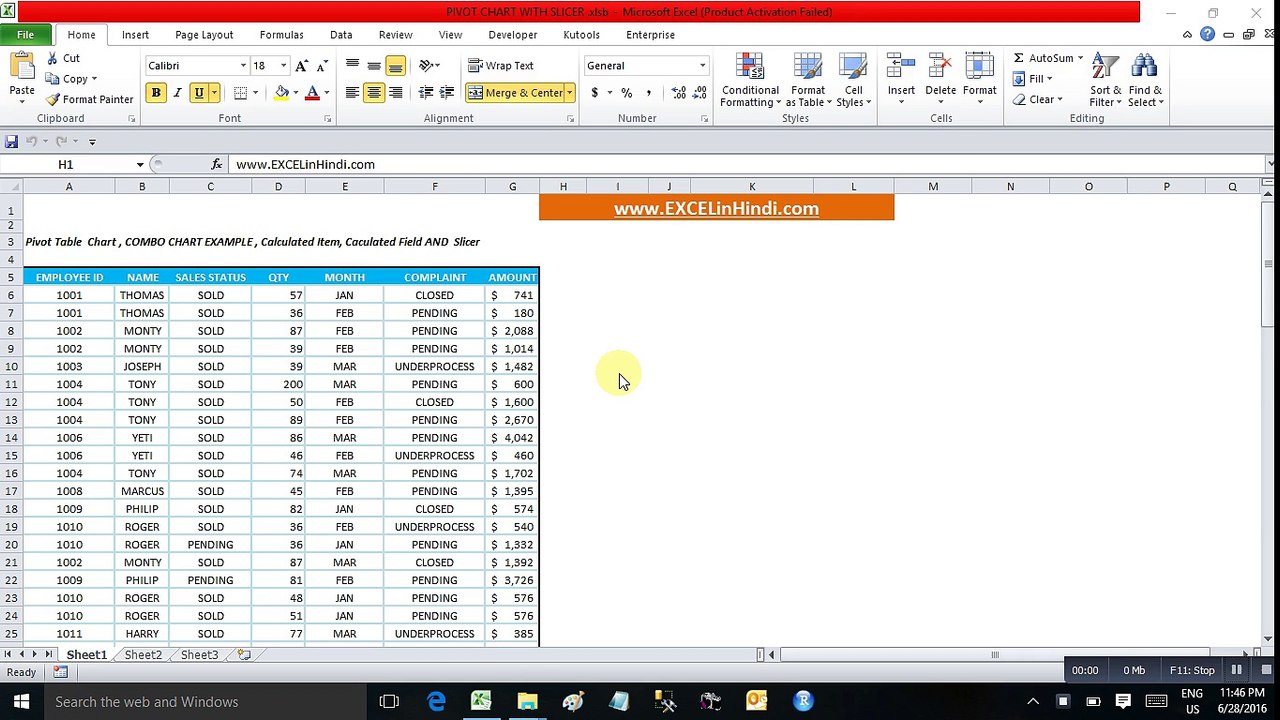
Task: Switch to the Formulas tab
Action: (x=281, y=34)
